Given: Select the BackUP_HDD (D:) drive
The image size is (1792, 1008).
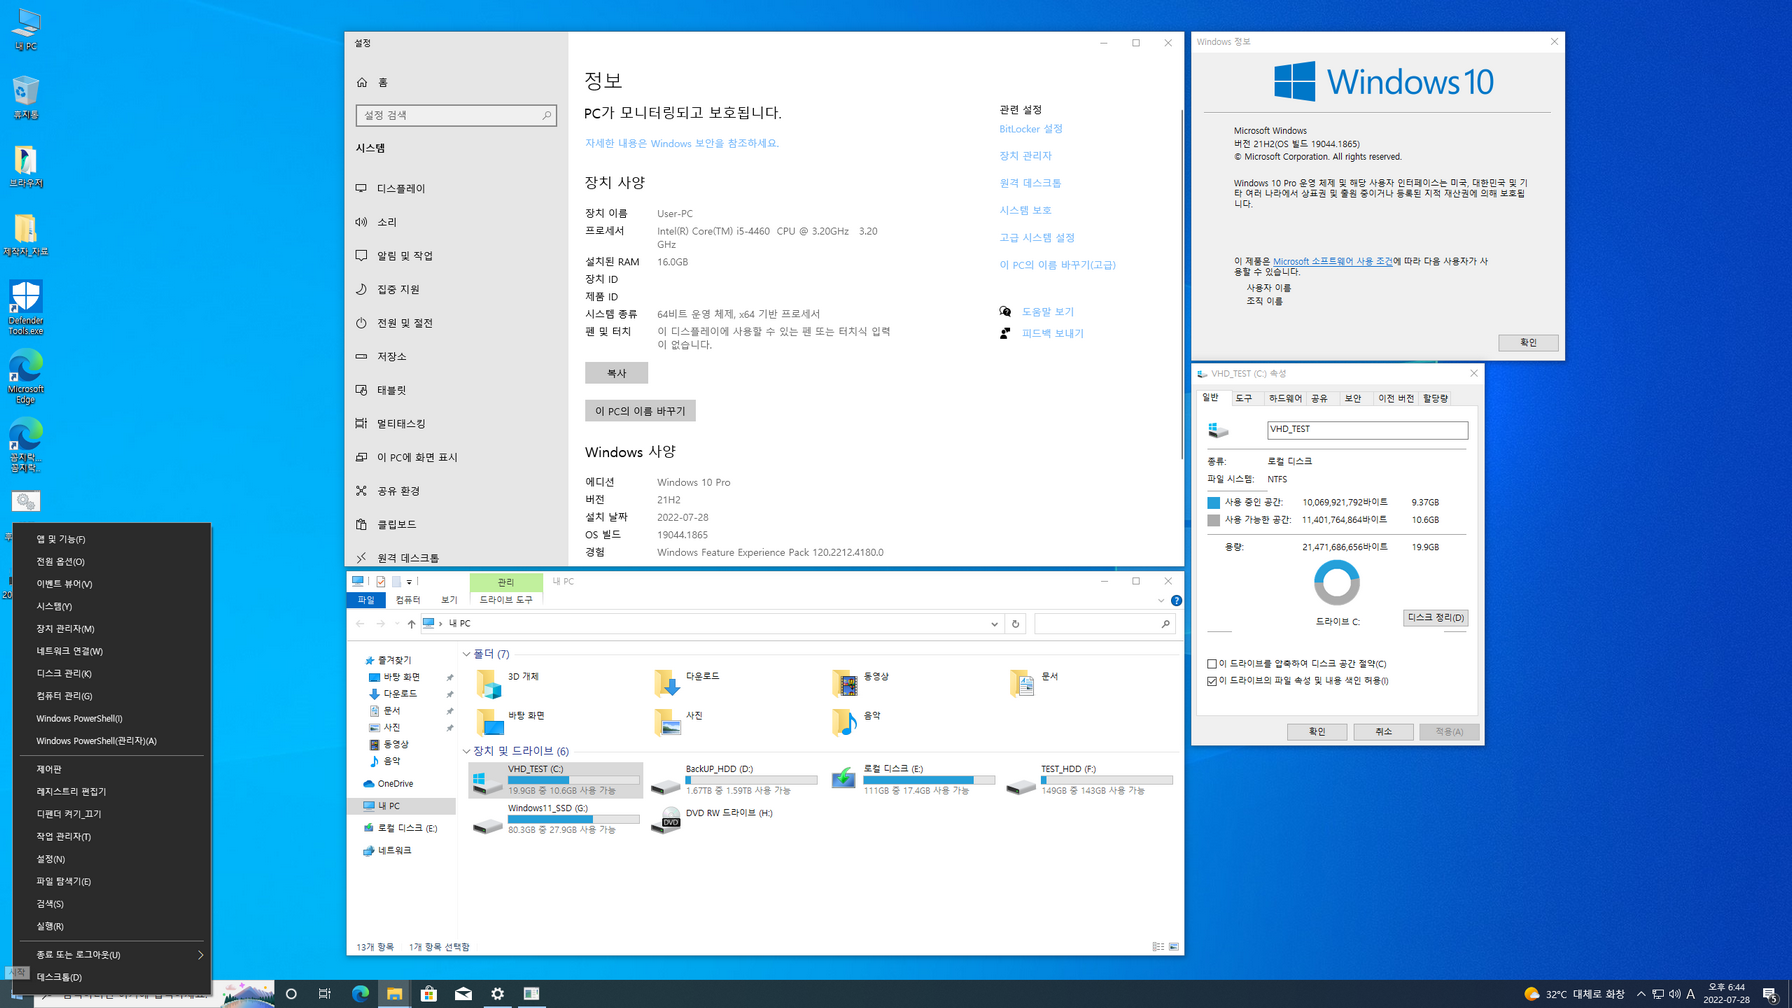Looking at the screenshot, I should (x=733, y=779).
